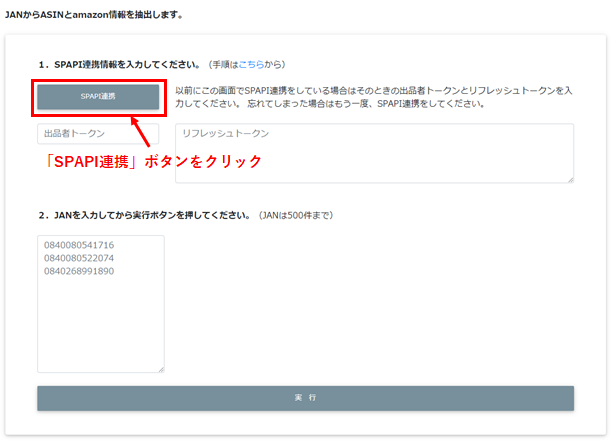Click empty space in the JAN list text area
The height and width of the screenshot is (445, 613).
(x=100, y=330)
